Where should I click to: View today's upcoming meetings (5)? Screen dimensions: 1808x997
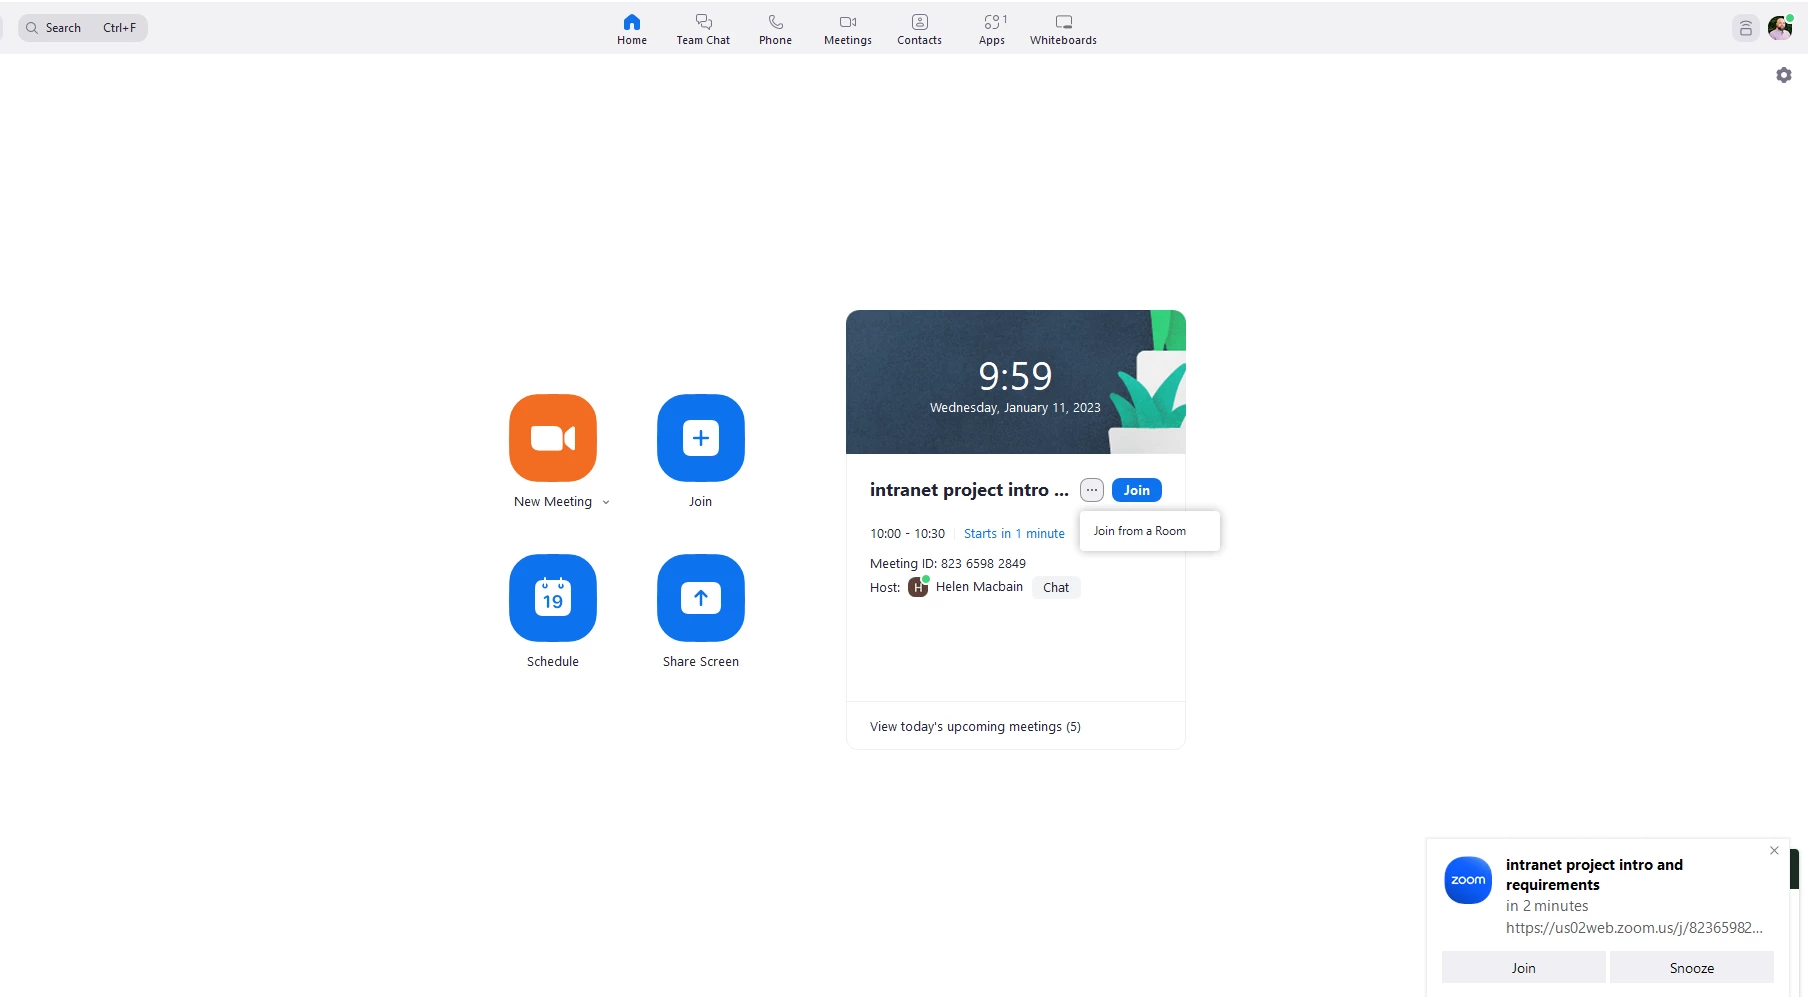coord(975,727)
